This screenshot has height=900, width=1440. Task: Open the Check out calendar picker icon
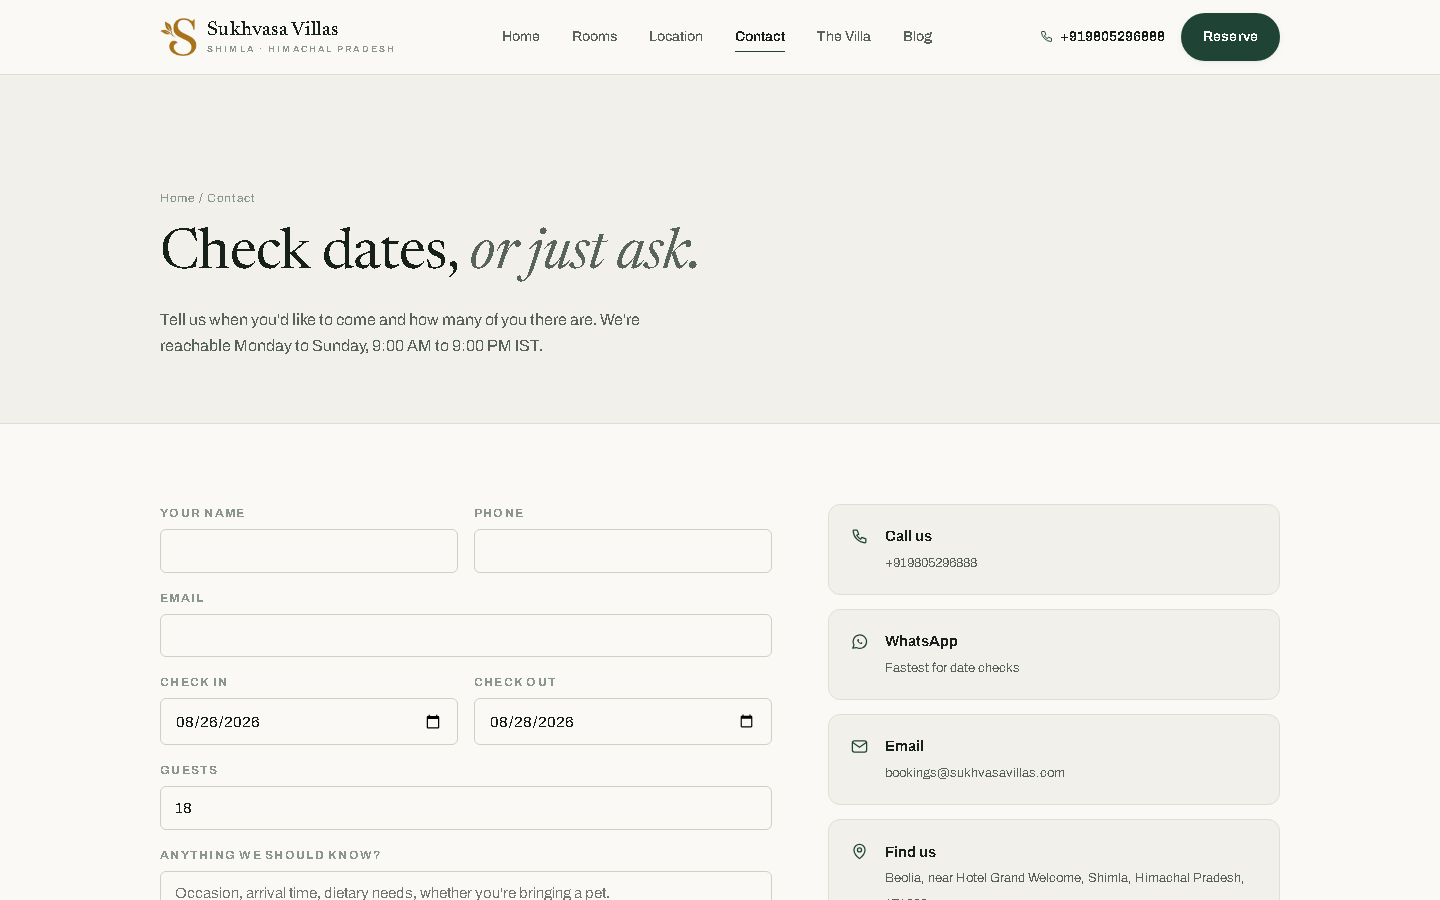746,722
